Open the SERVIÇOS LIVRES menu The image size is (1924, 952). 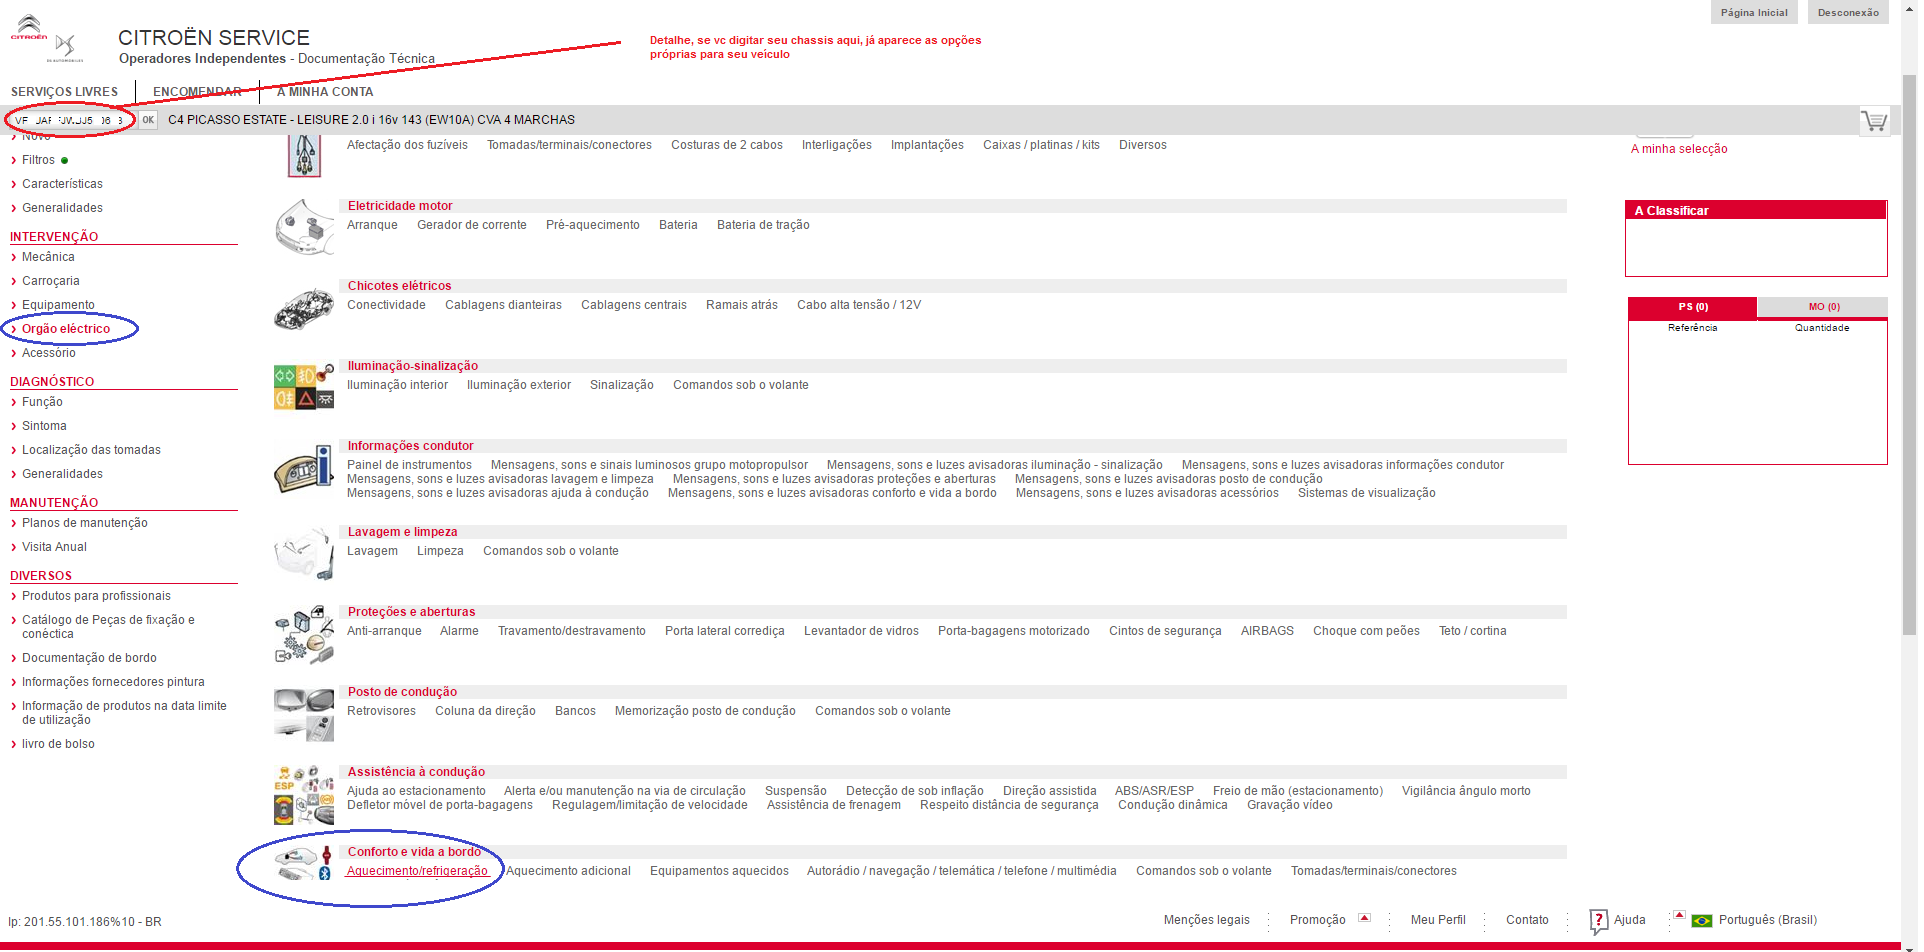pos(64,92)
